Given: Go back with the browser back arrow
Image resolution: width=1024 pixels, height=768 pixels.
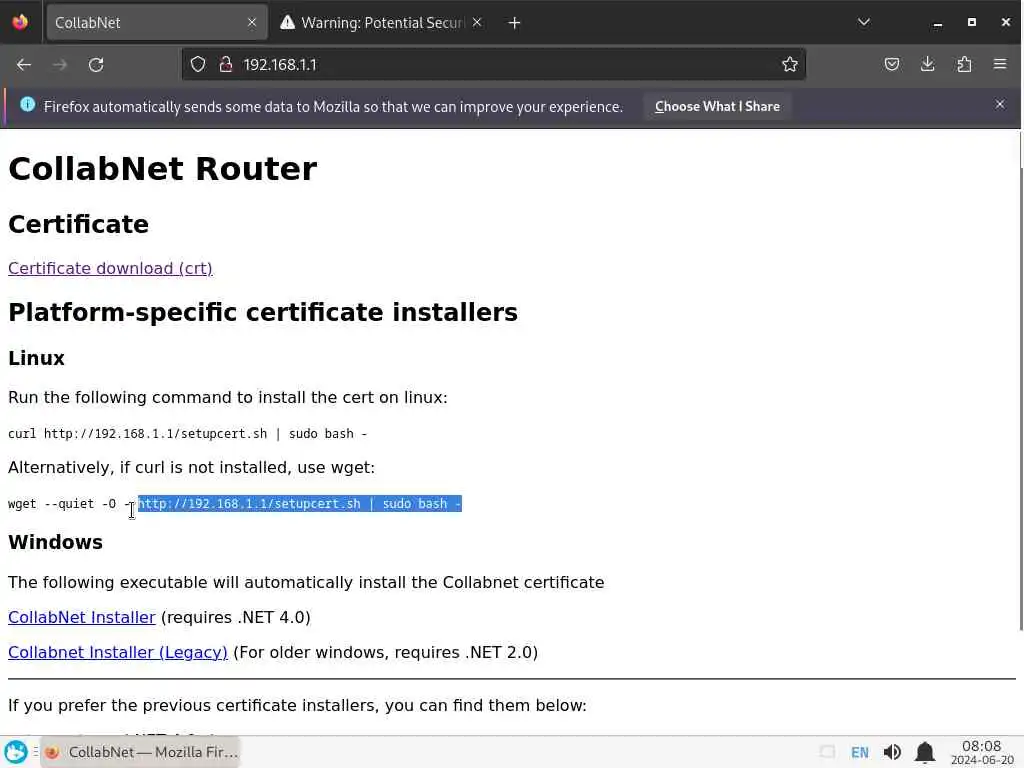Looking at the screenshot, I should (24, 65).
